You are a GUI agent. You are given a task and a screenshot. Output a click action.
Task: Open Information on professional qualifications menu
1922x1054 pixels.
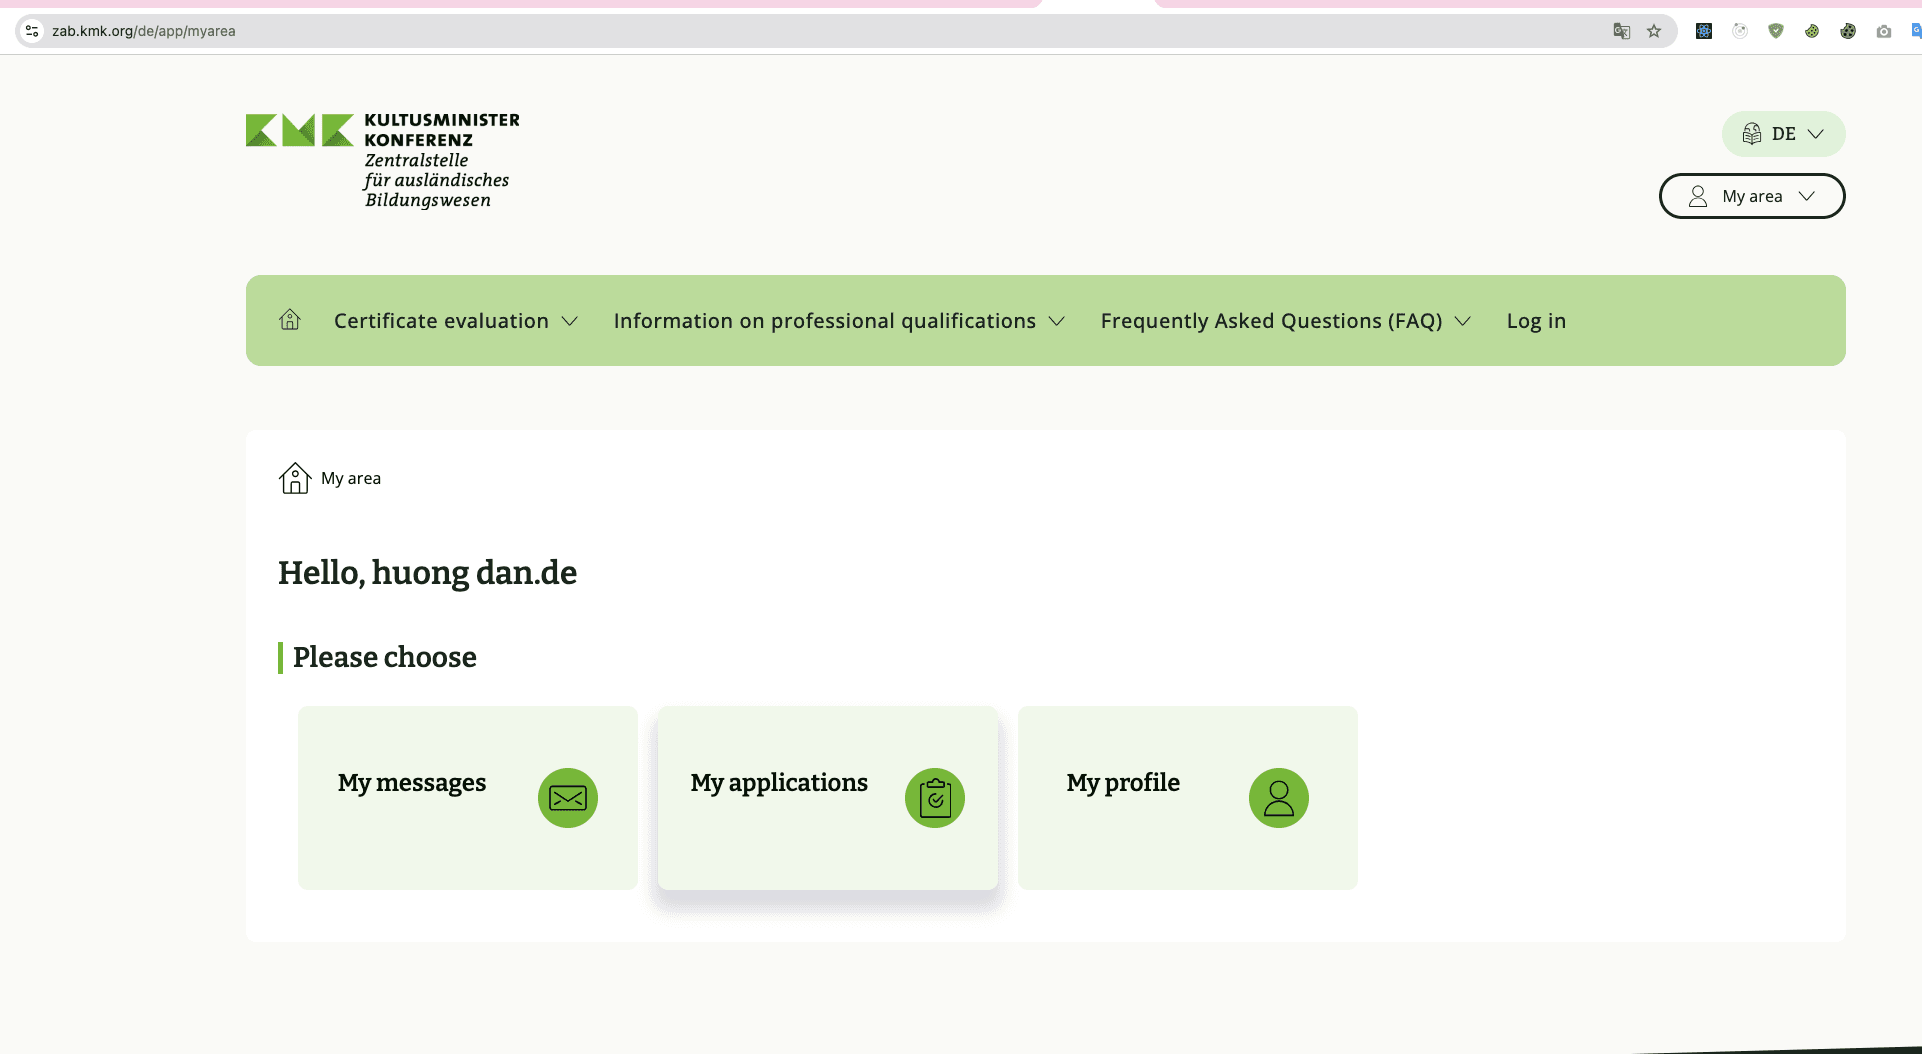839,321
